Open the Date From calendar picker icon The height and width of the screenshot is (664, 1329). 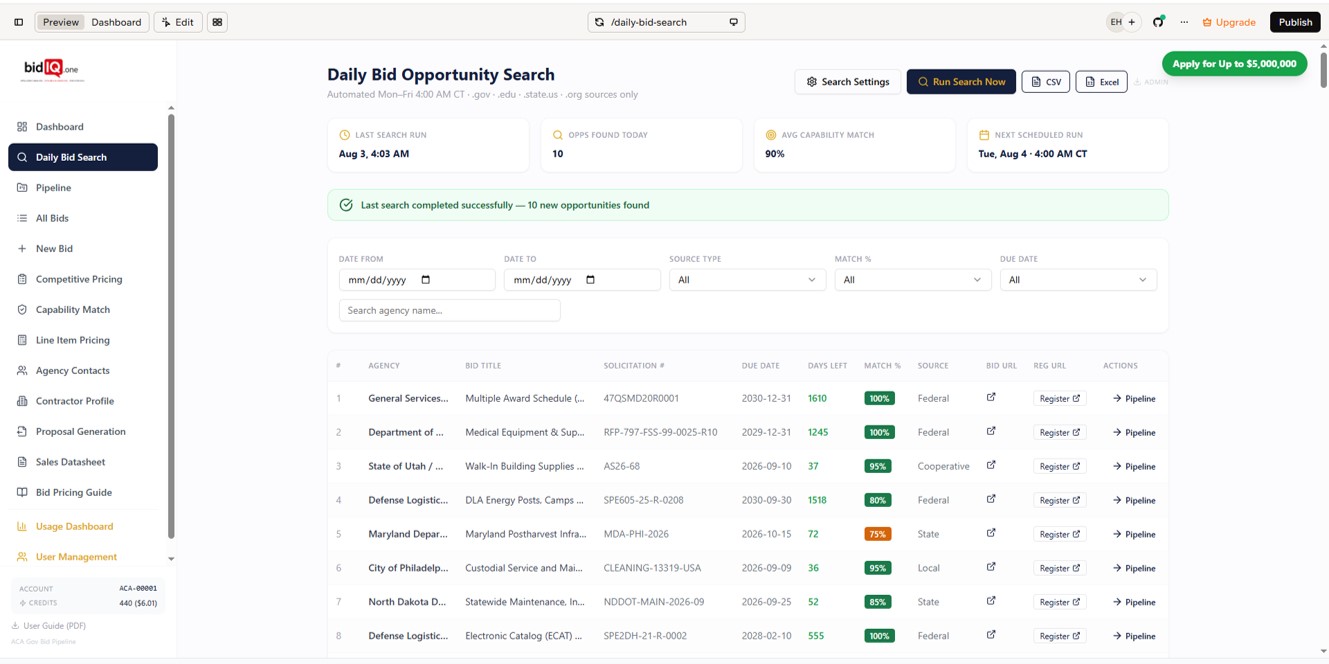[426, 280]
